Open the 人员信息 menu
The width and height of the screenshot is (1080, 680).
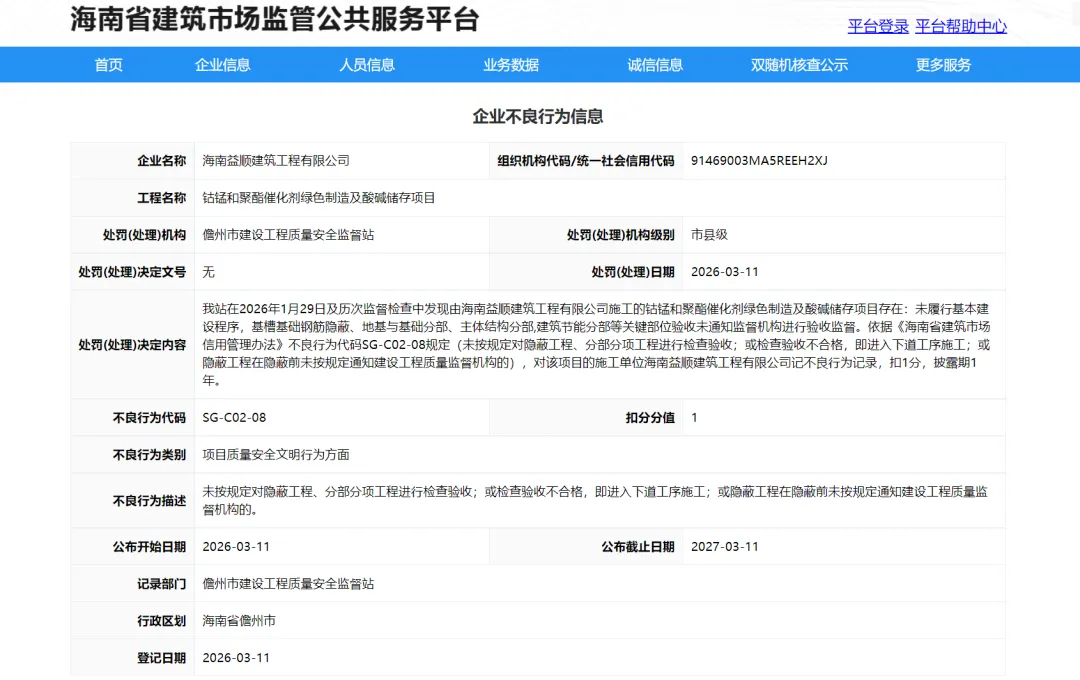(x=366, y=65)
